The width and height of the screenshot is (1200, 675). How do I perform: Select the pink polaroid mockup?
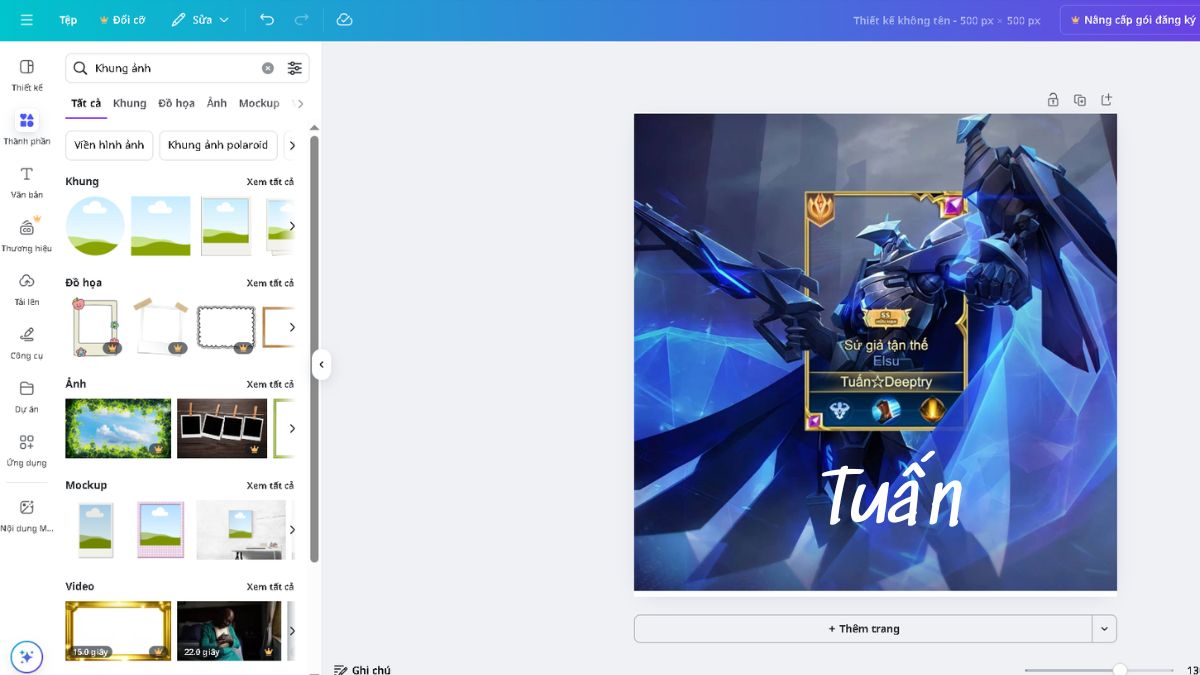(x=160, y=530)
